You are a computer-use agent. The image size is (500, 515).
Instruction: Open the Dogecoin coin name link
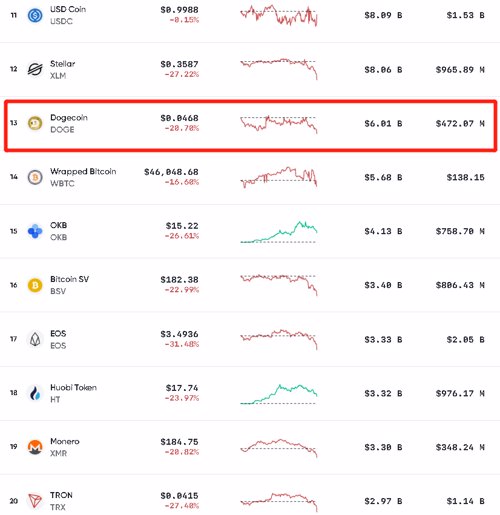tap(69, 118)
